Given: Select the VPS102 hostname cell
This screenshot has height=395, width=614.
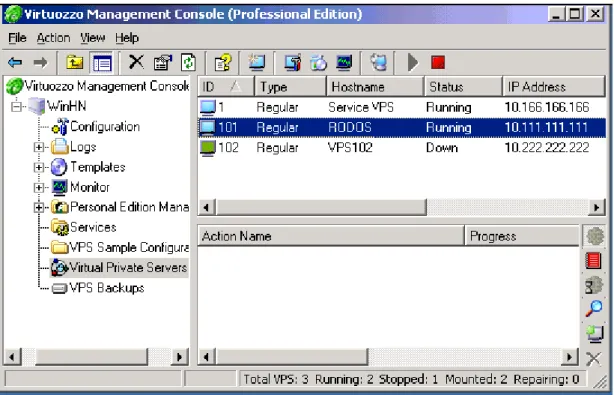Looking at the screenshot, I should tap(350, 148).
